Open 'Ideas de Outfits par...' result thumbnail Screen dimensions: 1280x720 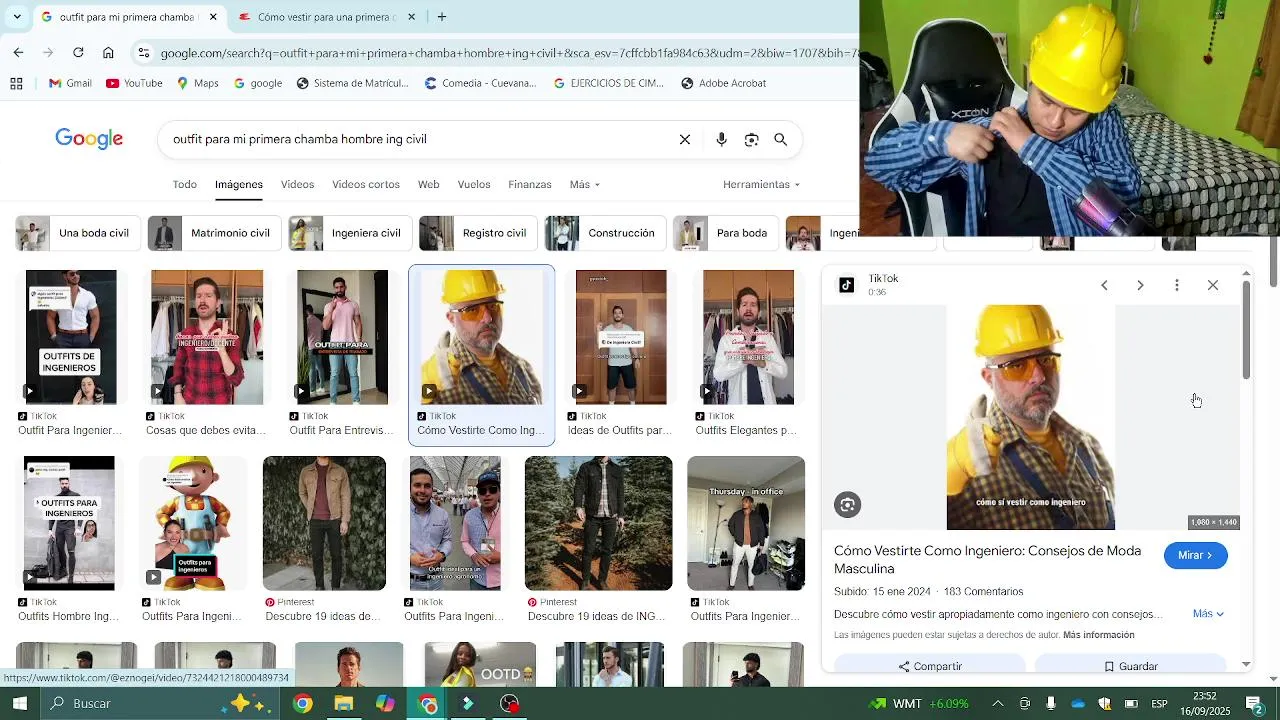[621, 337]
